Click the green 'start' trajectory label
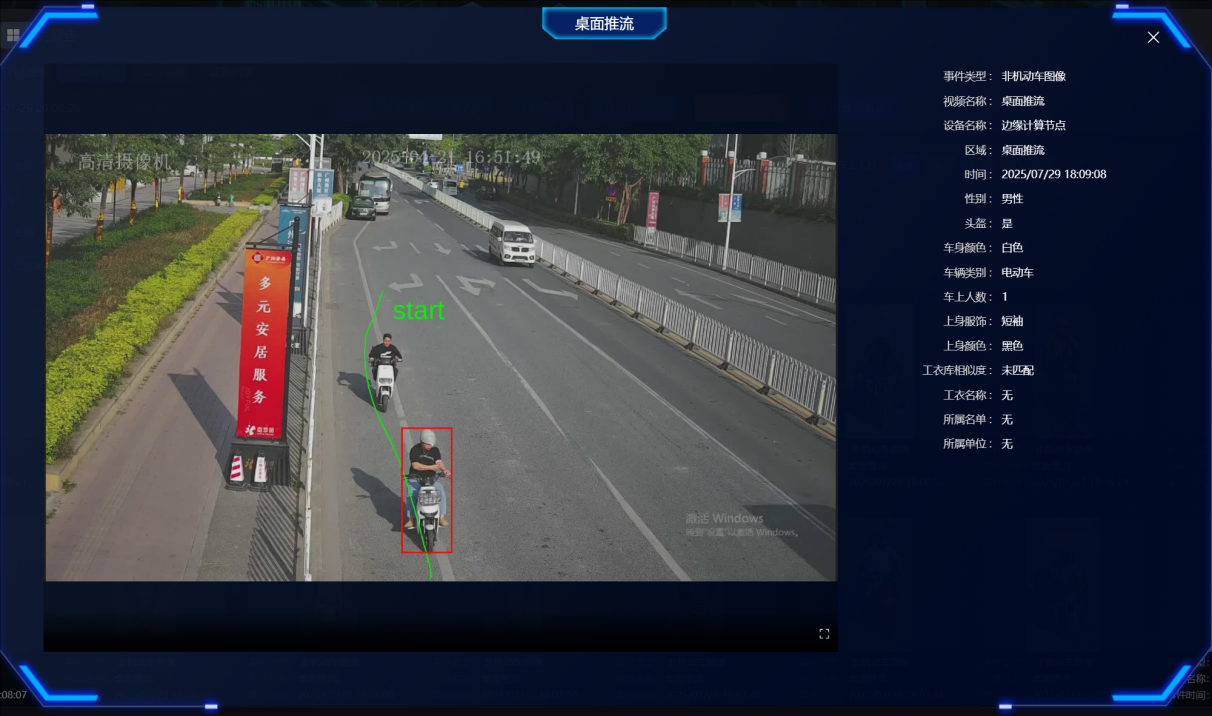Image resolution: width=1212 pixels, height=716 pixels. point(418,311)
